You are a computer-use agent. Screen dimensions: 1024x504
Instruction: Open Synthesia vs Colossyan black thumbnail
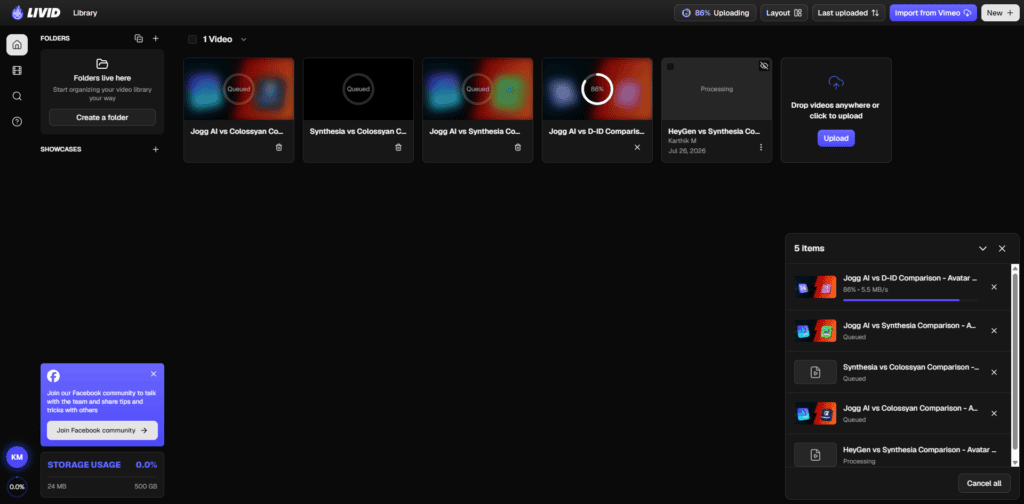click(358, 89)
